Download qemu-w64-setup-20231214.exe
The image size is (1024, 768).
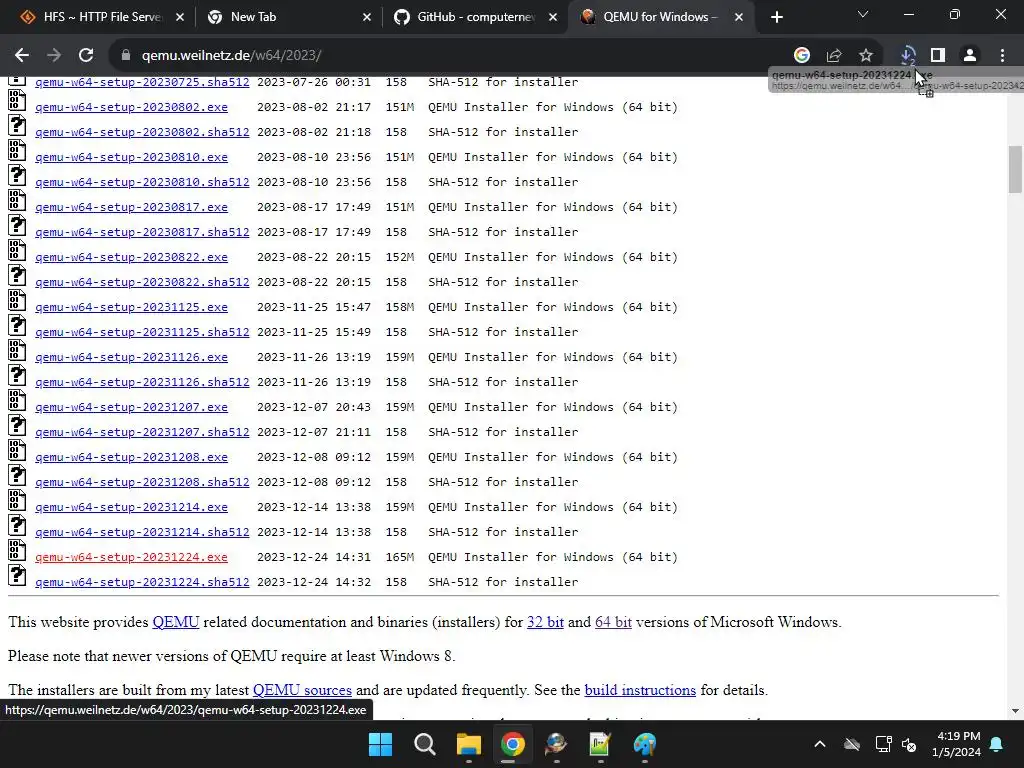[131, 507]
